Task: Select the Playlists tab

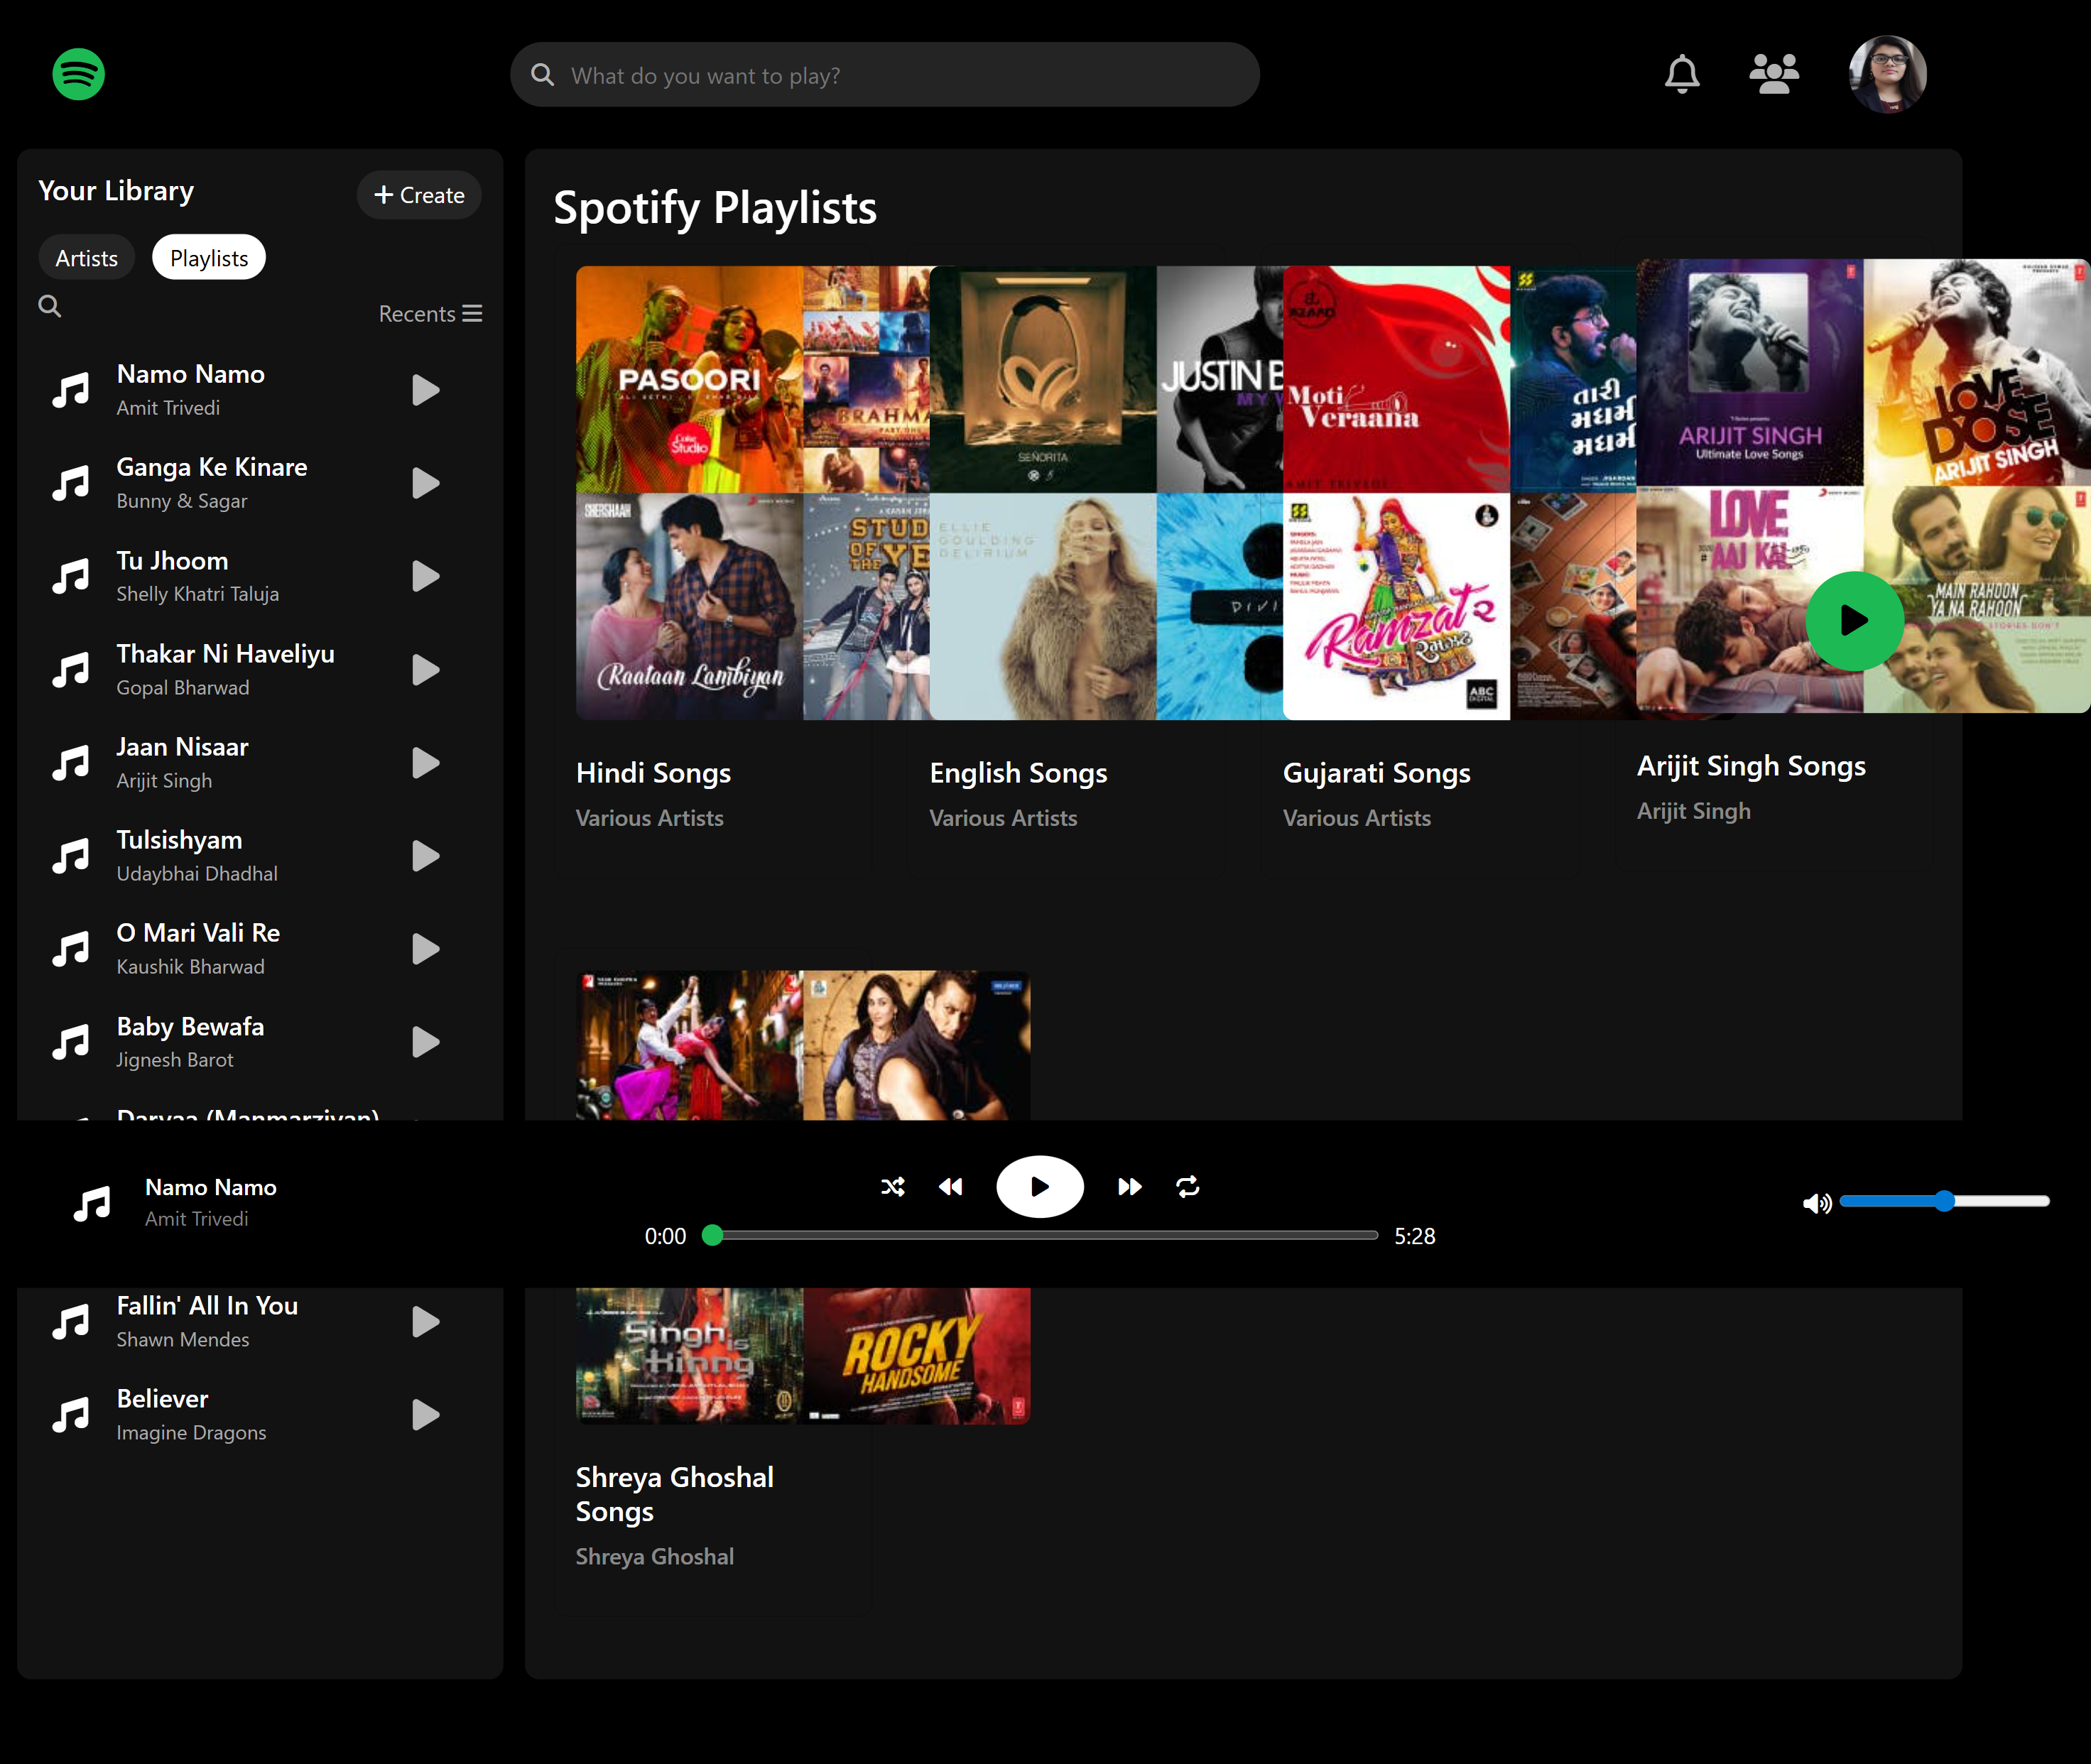Action: click(209, 258)
